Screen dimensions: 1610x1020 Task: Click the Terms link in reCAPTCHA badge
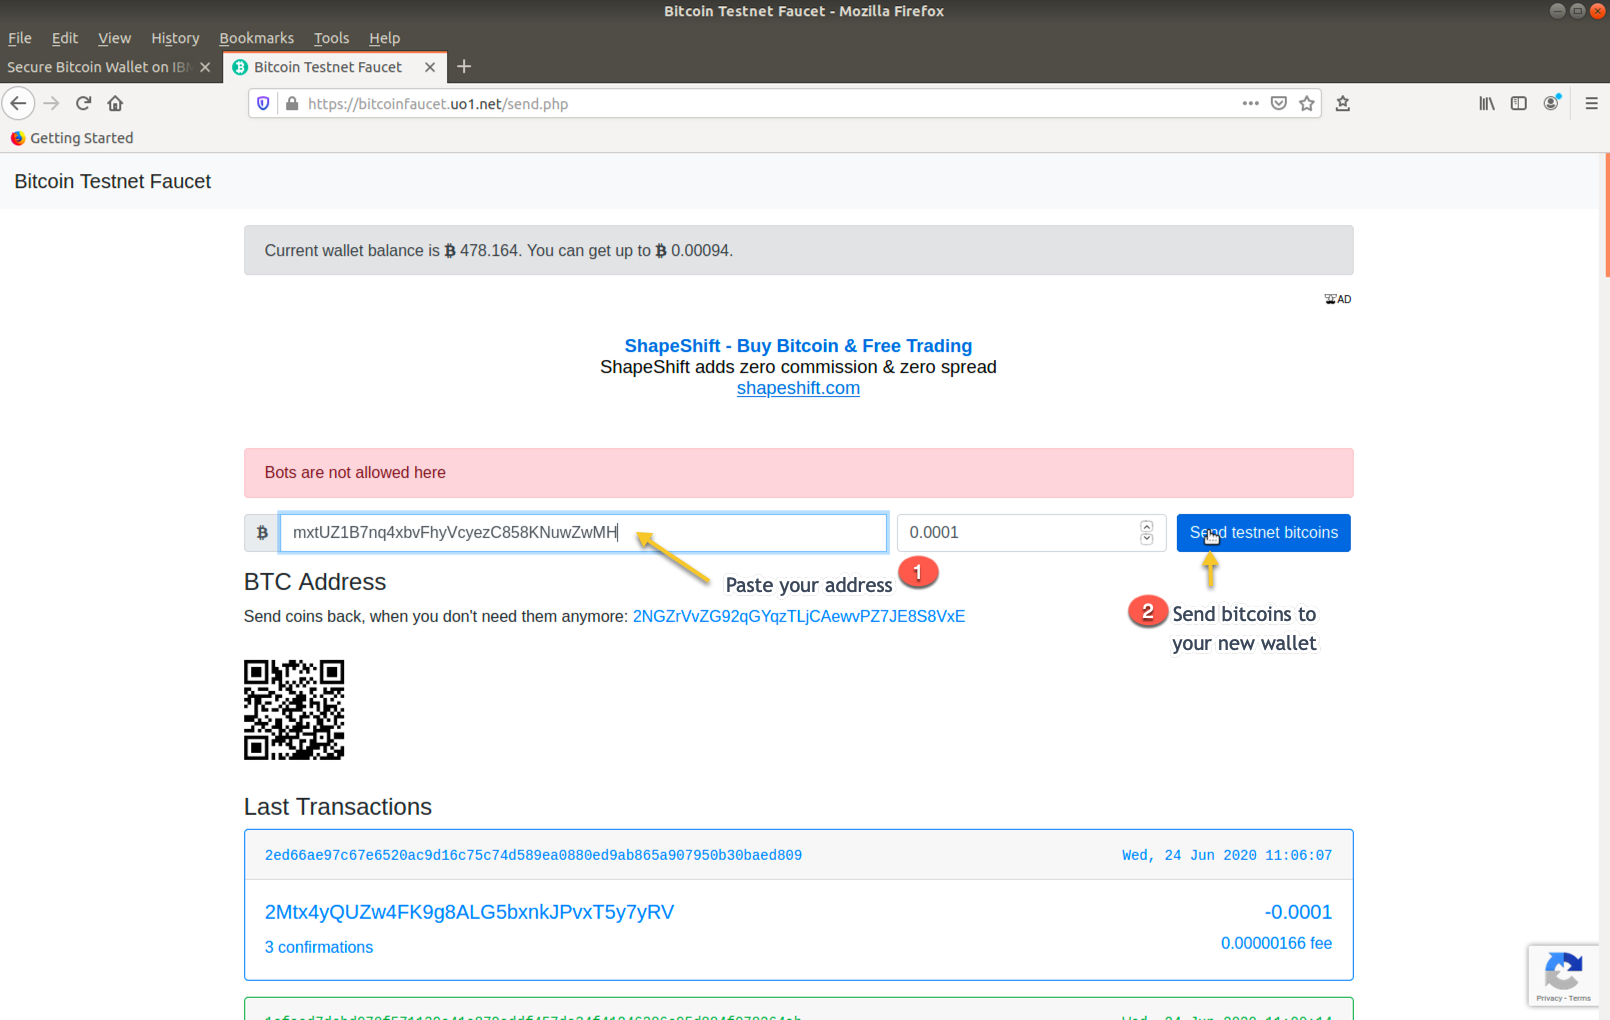click(1580, 998)
